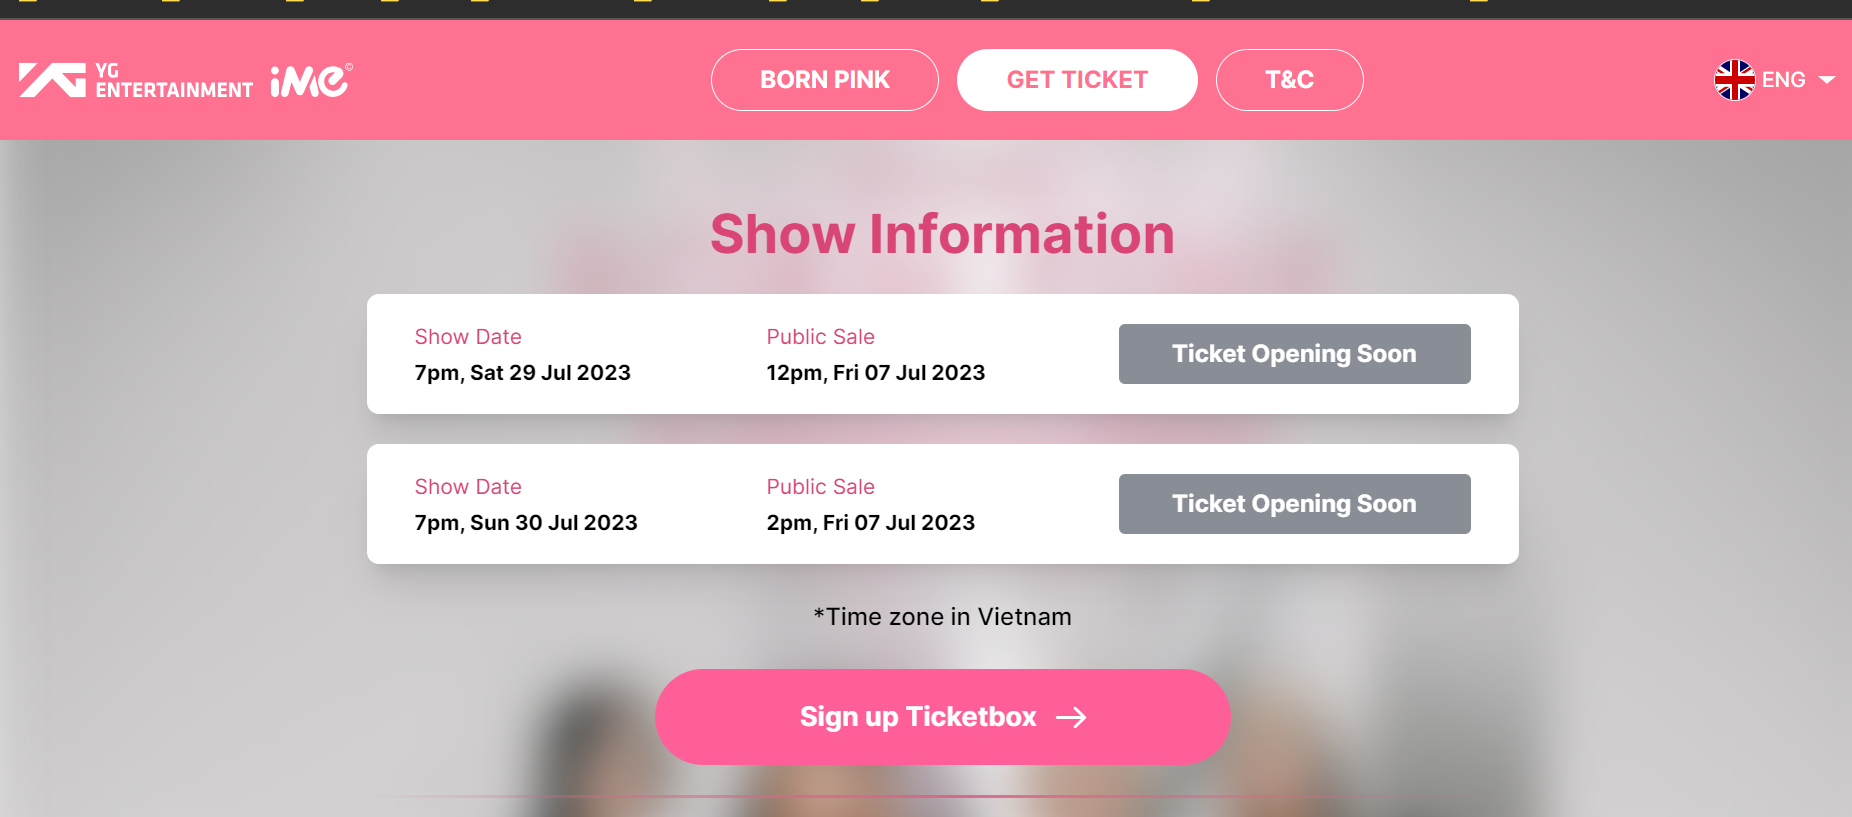This screenshot has height=817, width=1852.
Task: Click the second show's Show Date label
Action: tap(468, 487)
